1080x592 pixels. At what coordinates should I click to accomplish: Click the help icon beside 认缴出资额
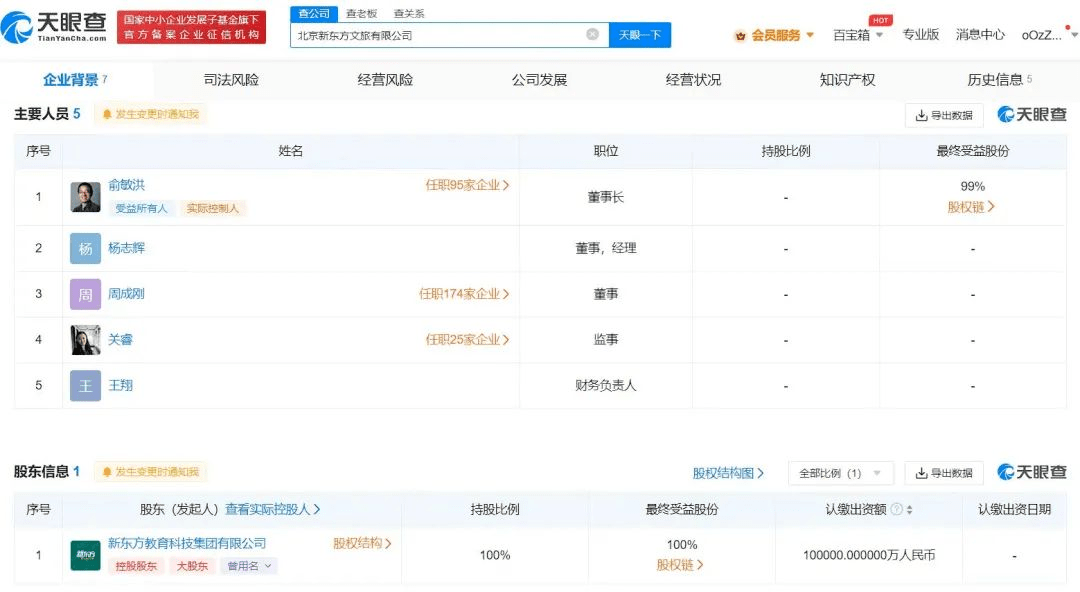click(x=896, y=510)
